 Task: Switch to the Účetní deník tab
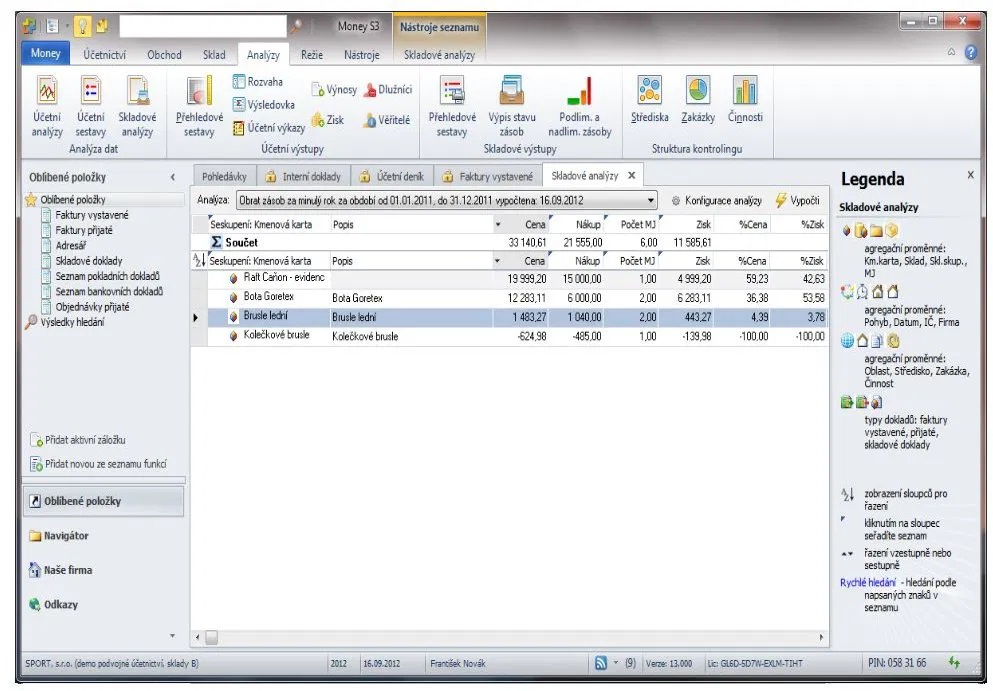click(x=393, y=177)
